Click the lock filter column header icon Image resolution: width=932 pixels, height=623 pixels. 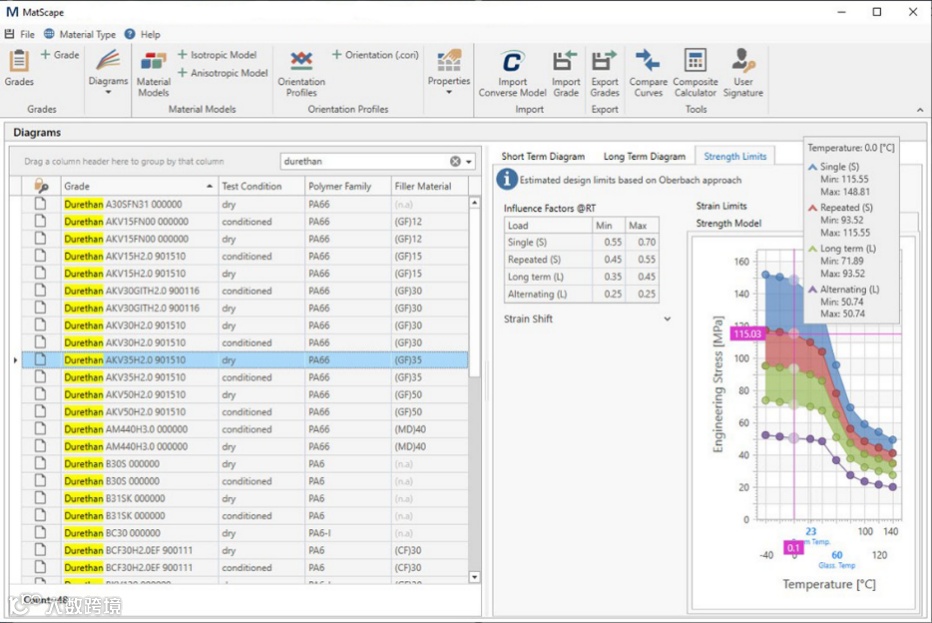tap(41, 186)
